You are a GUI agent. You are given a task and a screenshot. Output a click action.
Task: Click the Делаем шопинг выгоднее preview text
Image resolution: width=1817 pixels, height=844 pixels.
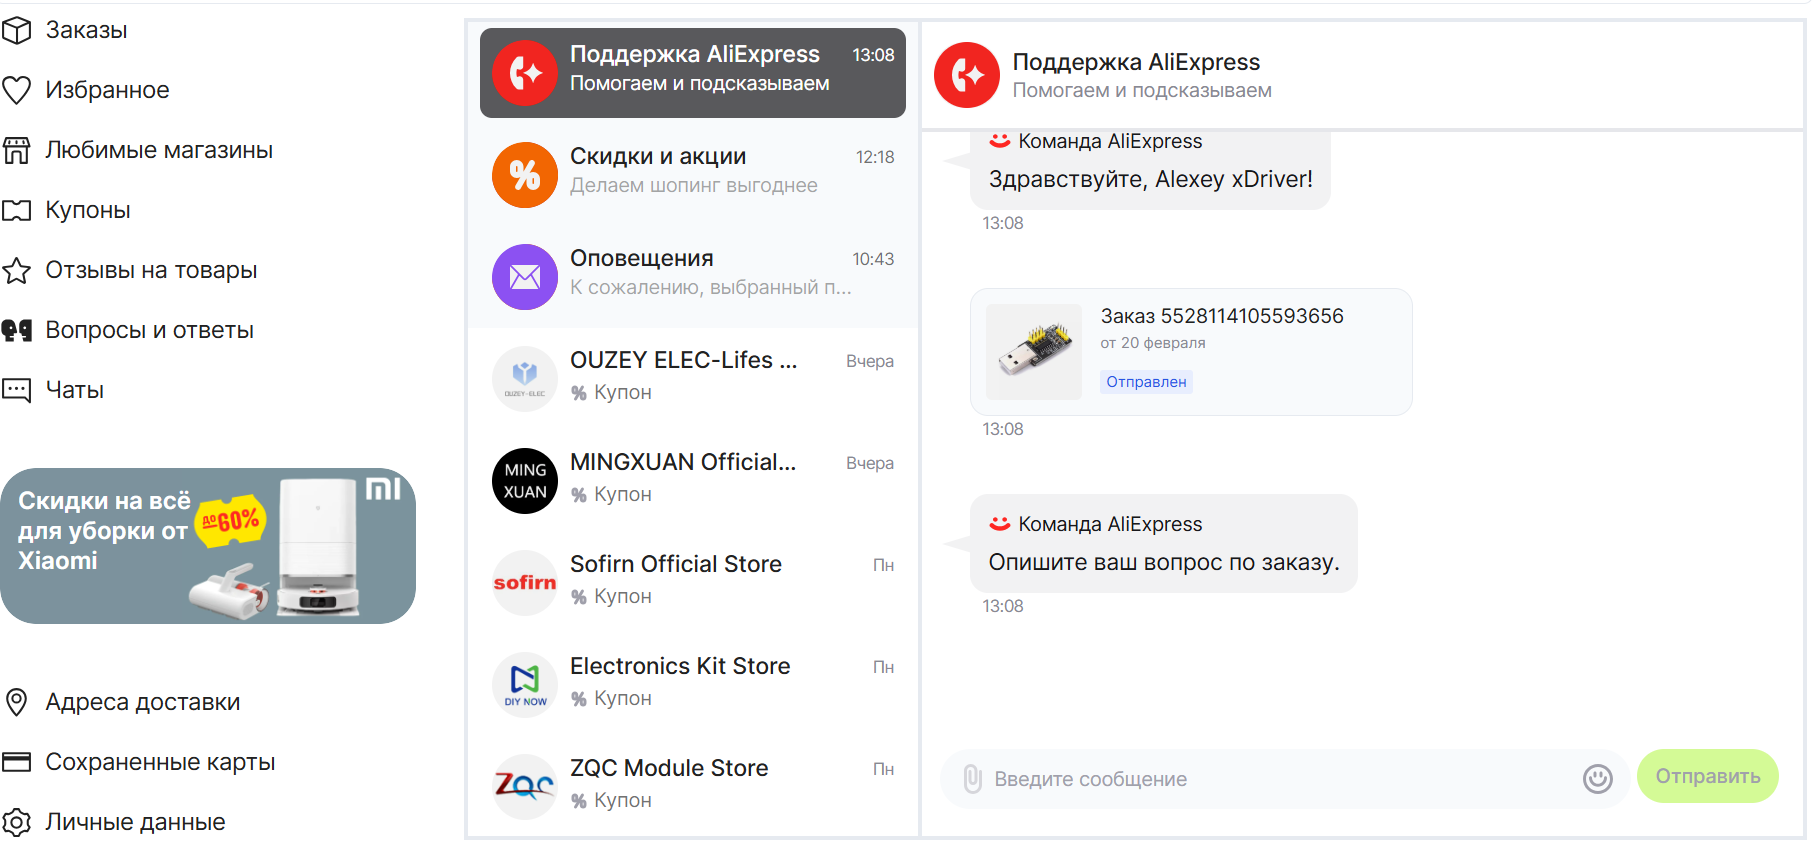[x=694, y=185]
